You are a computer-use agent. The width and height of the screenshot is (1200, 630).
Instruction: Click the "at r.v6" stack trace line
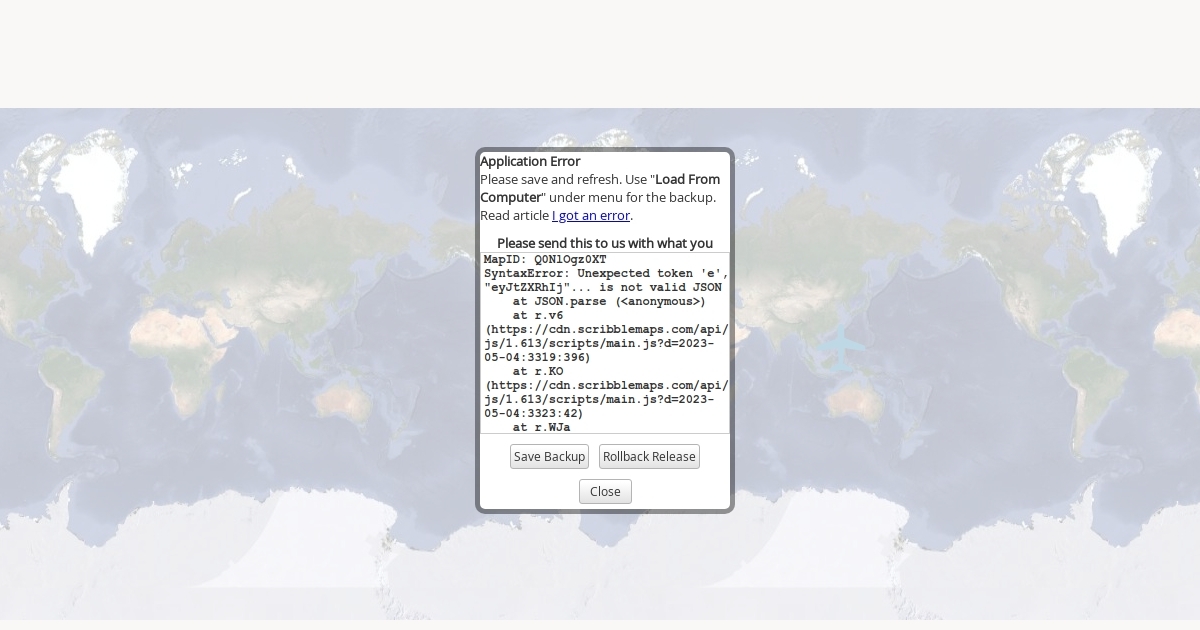pyautogui.click(x=538, y=316)
